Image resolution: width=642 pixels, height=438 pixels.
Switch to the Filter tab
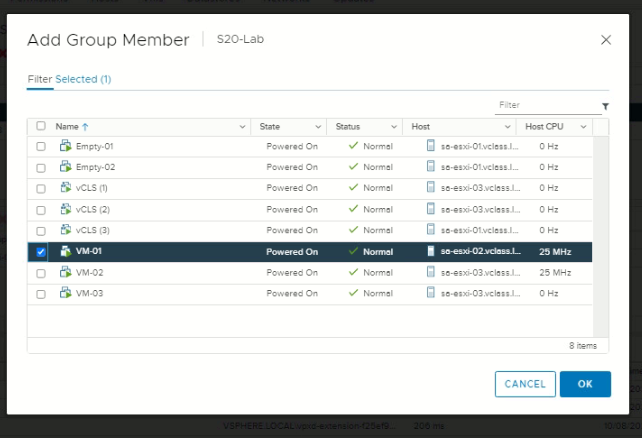tap(40, 79)
